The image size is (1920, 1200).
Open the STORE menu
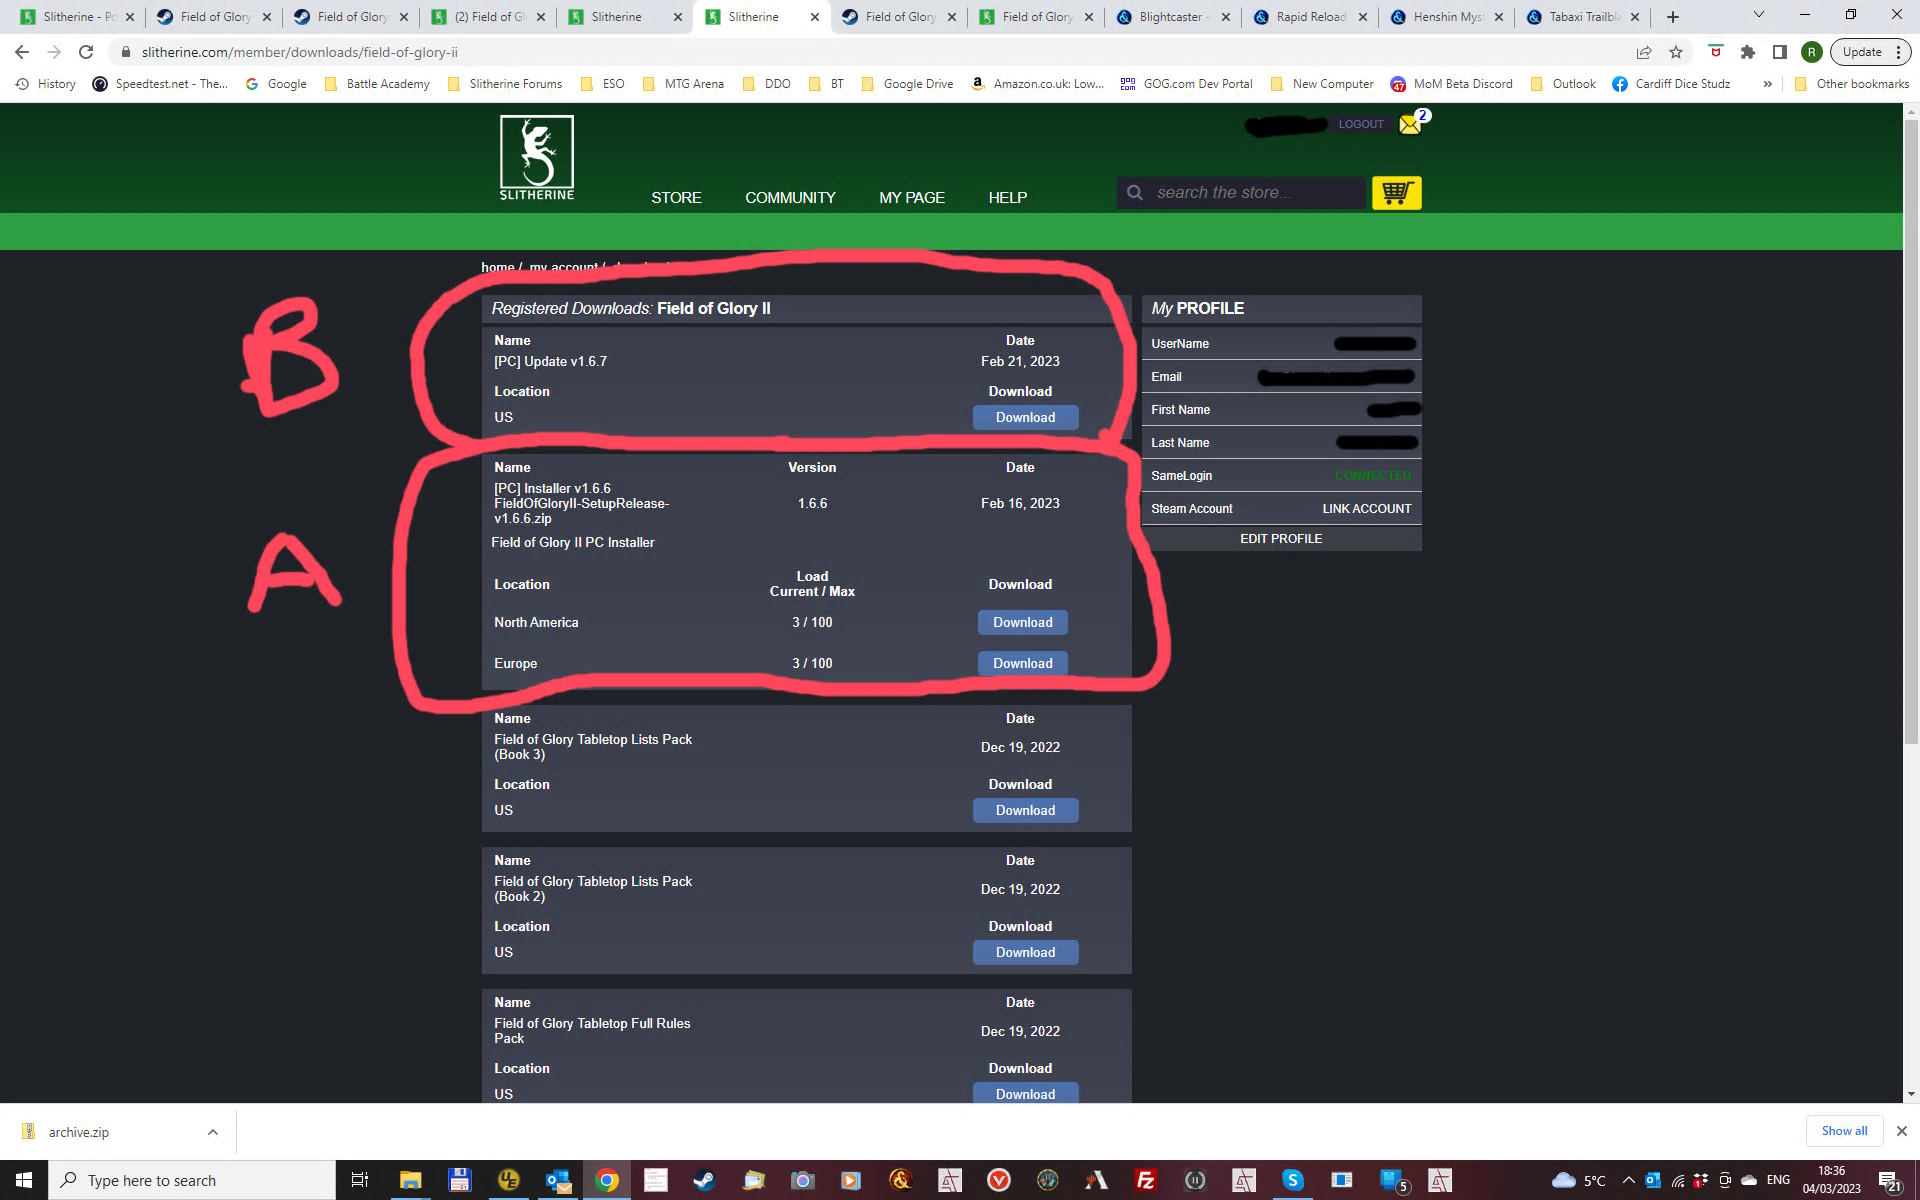(676, 198)
